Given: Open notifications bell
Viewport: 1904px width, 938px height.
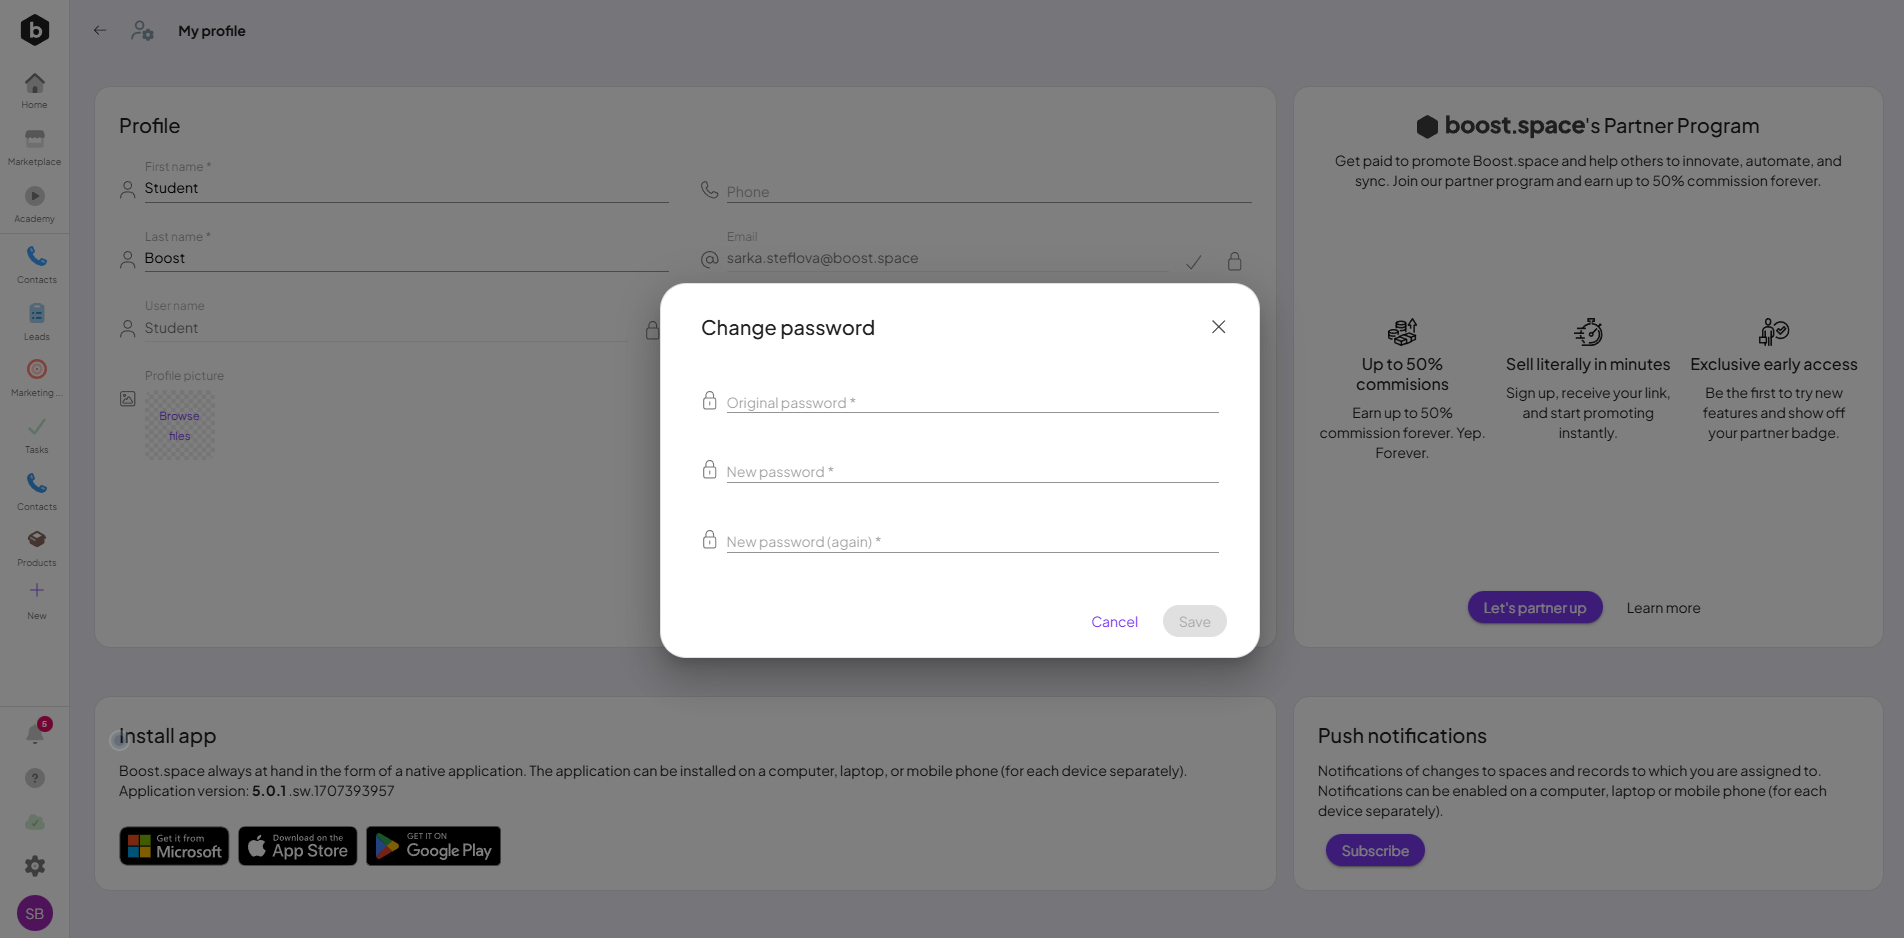Looking at the screenshot, I should [x=35, y=734].
